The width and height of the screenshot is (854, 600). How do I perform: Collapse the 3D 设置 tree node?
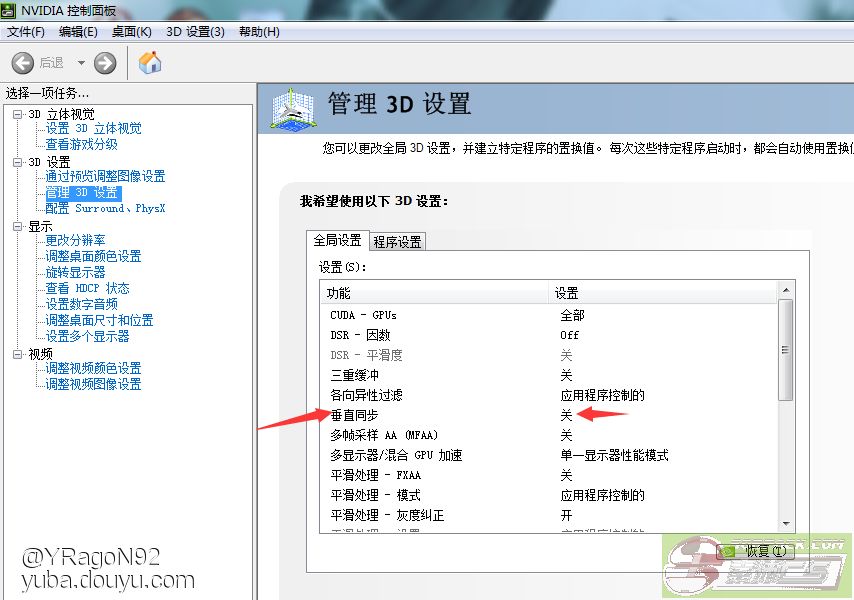tap(17, 162)
